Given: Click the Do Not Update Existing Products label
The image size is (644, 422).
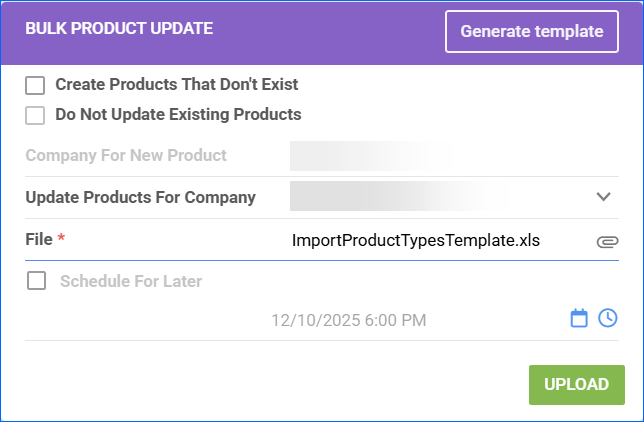Looking at the screenshot, I should click(x=178, y=114).
